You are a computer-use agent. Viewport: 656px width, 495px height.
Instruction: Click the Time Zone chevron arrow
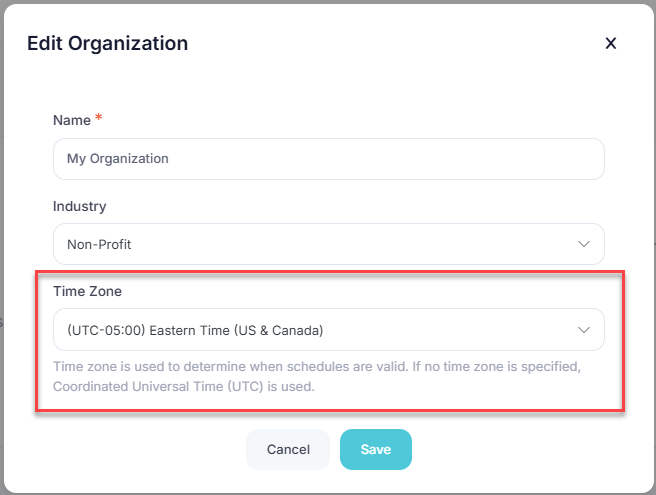click(584, 329)
